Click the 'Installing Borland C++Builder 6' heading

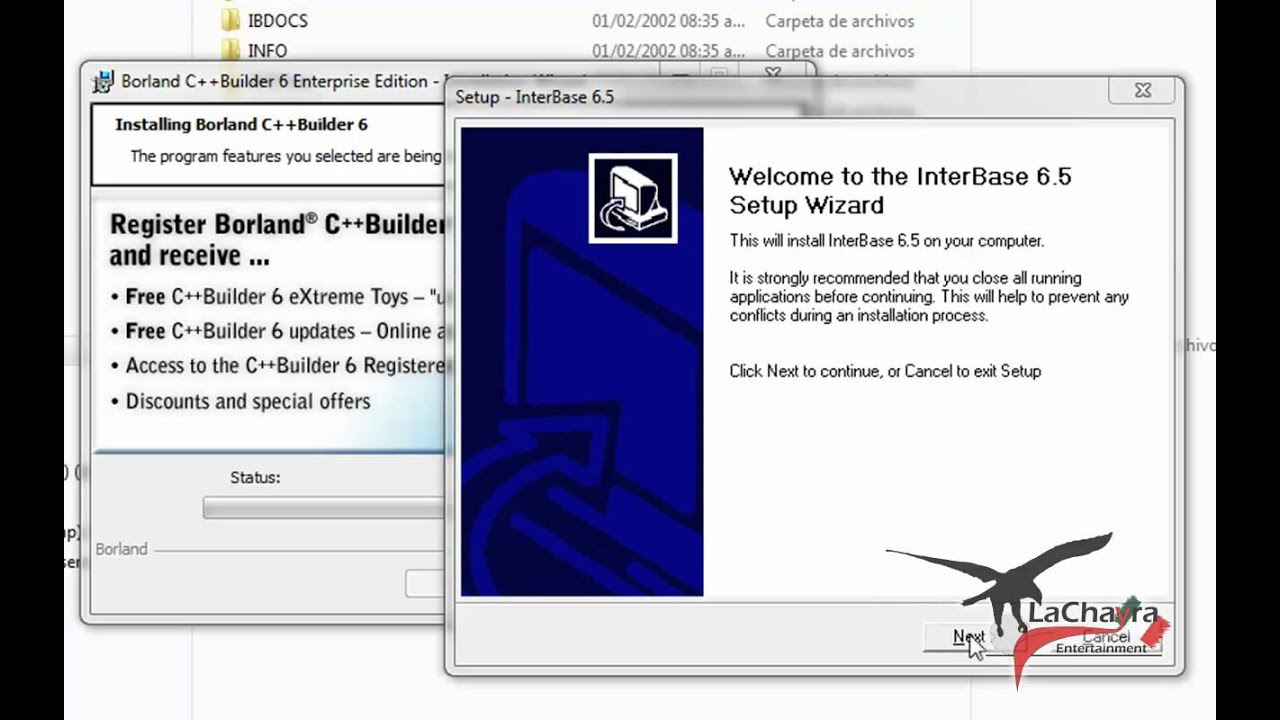pos(241,125)
